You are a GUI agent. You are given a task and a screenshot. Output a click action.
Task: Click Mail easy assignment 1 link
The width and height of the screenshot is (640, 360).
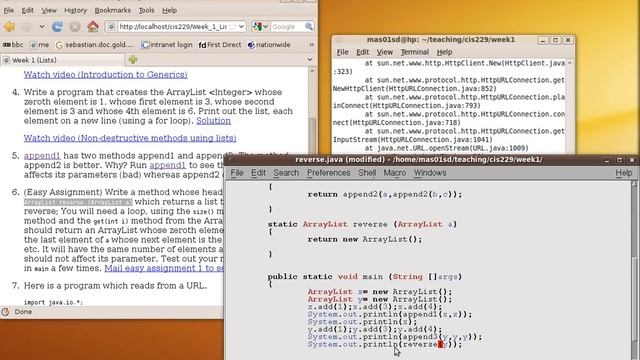click(x=164, y=268)
